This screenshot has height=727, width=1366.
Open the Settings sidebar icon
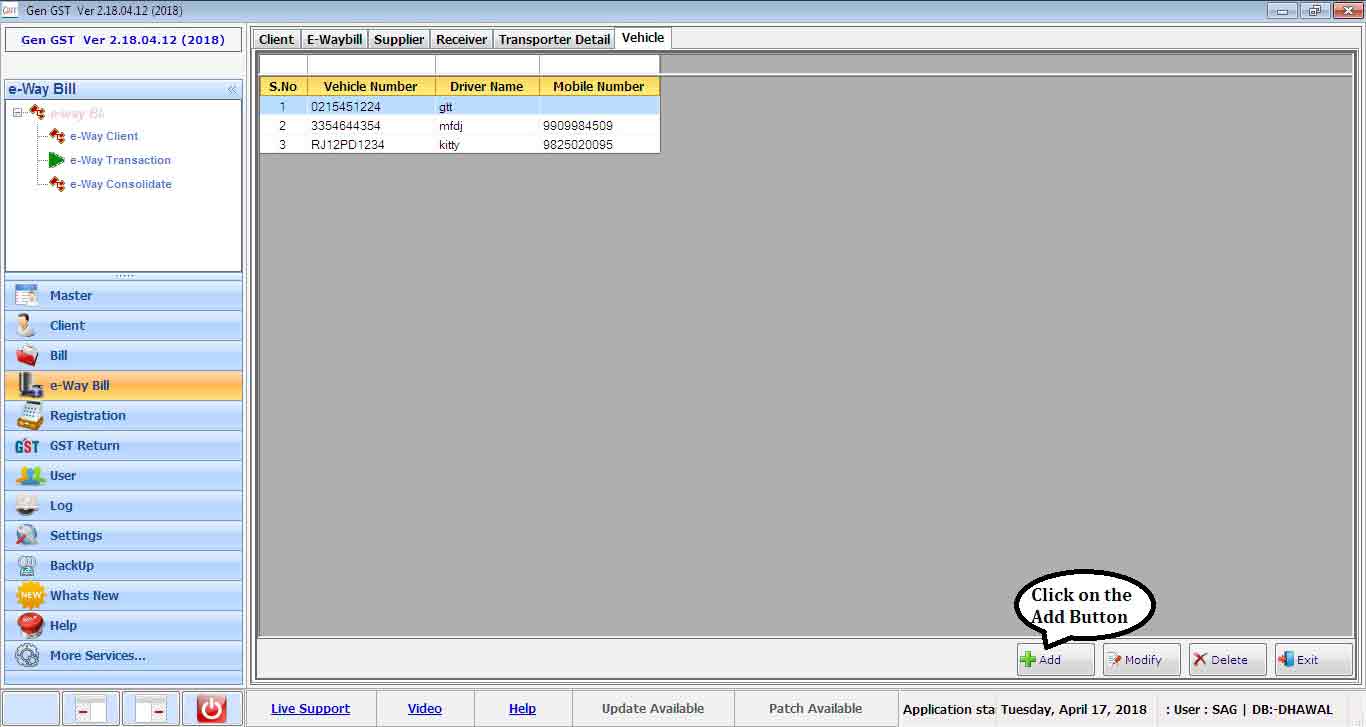tap(27, 536)
